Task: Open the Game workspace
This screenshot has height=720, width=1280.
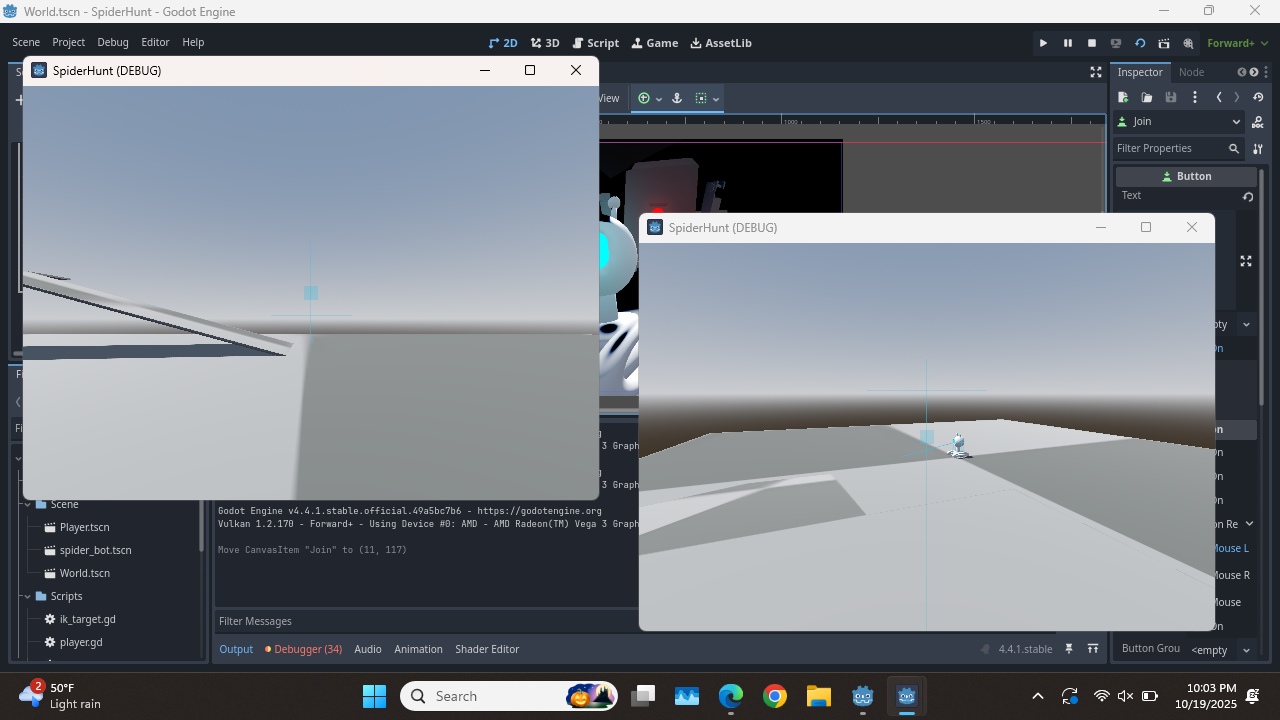Action: pos(655,43)
